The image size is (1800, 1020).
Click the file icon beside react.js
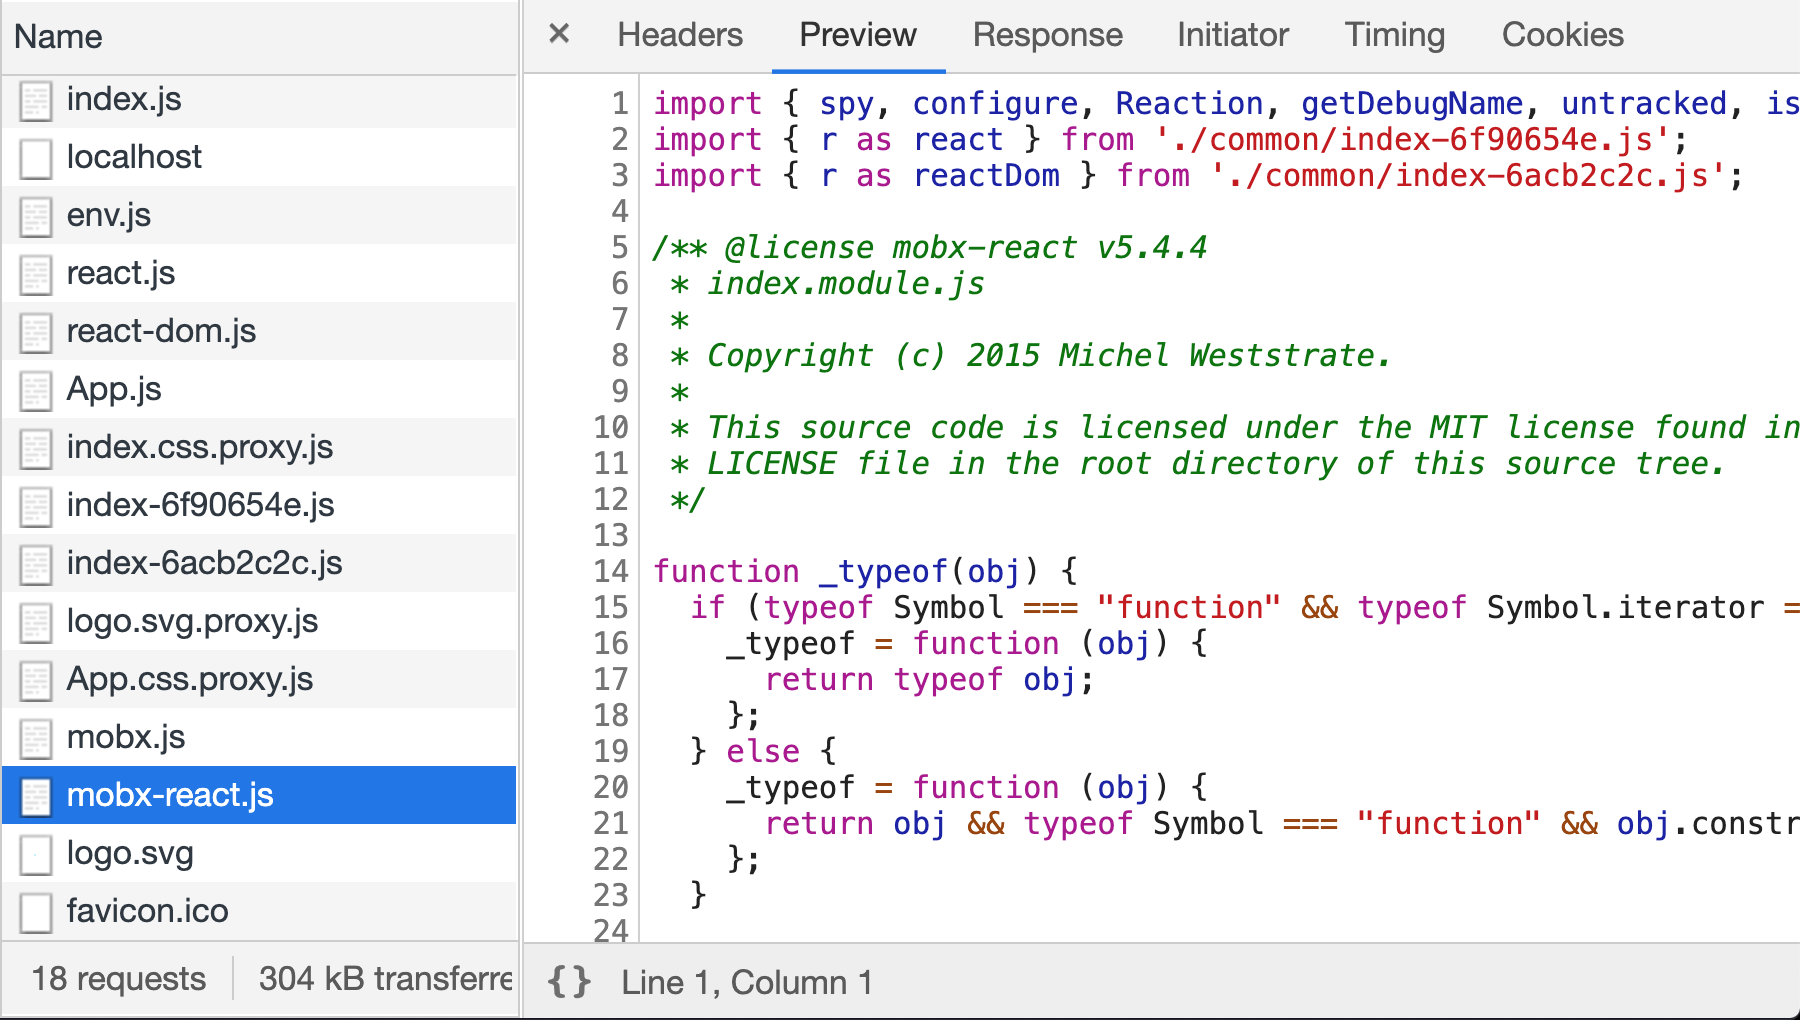pos(36,275)
